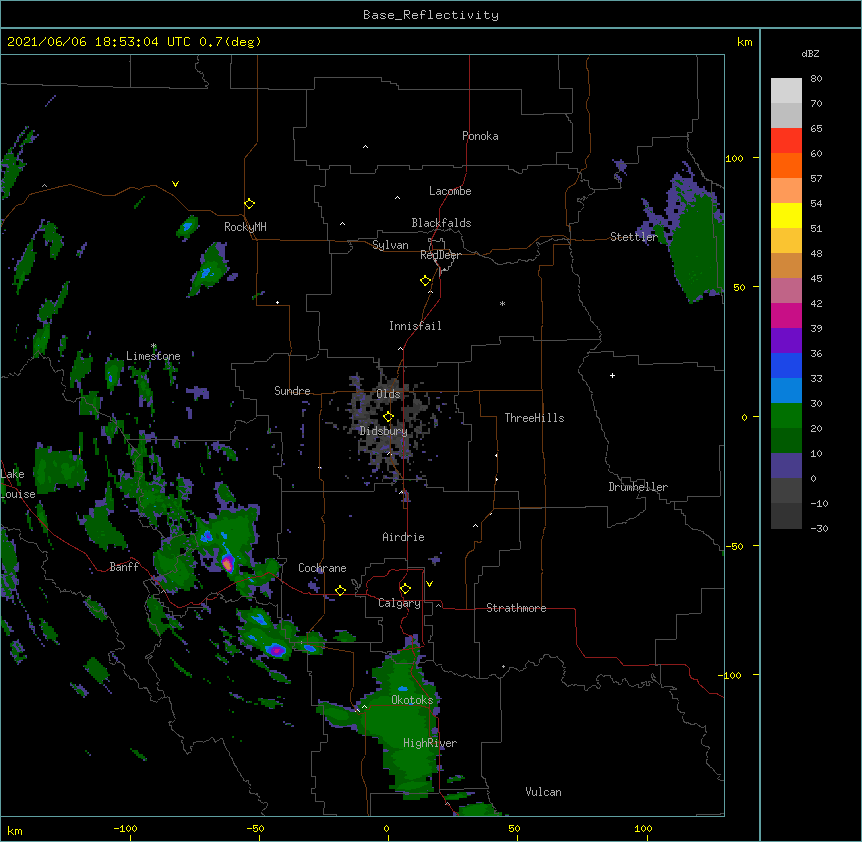Viewport: 862px width, 842px height.
Task: Click the Limestone label
Action: [153, 356]
